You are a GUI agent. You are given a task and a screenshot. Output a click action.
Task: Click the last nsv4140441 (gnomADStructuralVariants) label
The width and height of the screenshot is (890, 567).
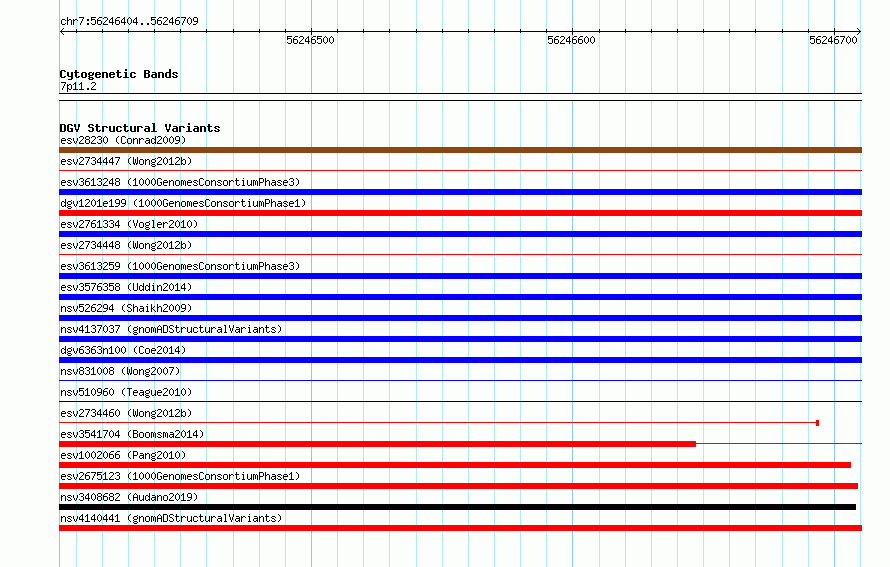171,518
